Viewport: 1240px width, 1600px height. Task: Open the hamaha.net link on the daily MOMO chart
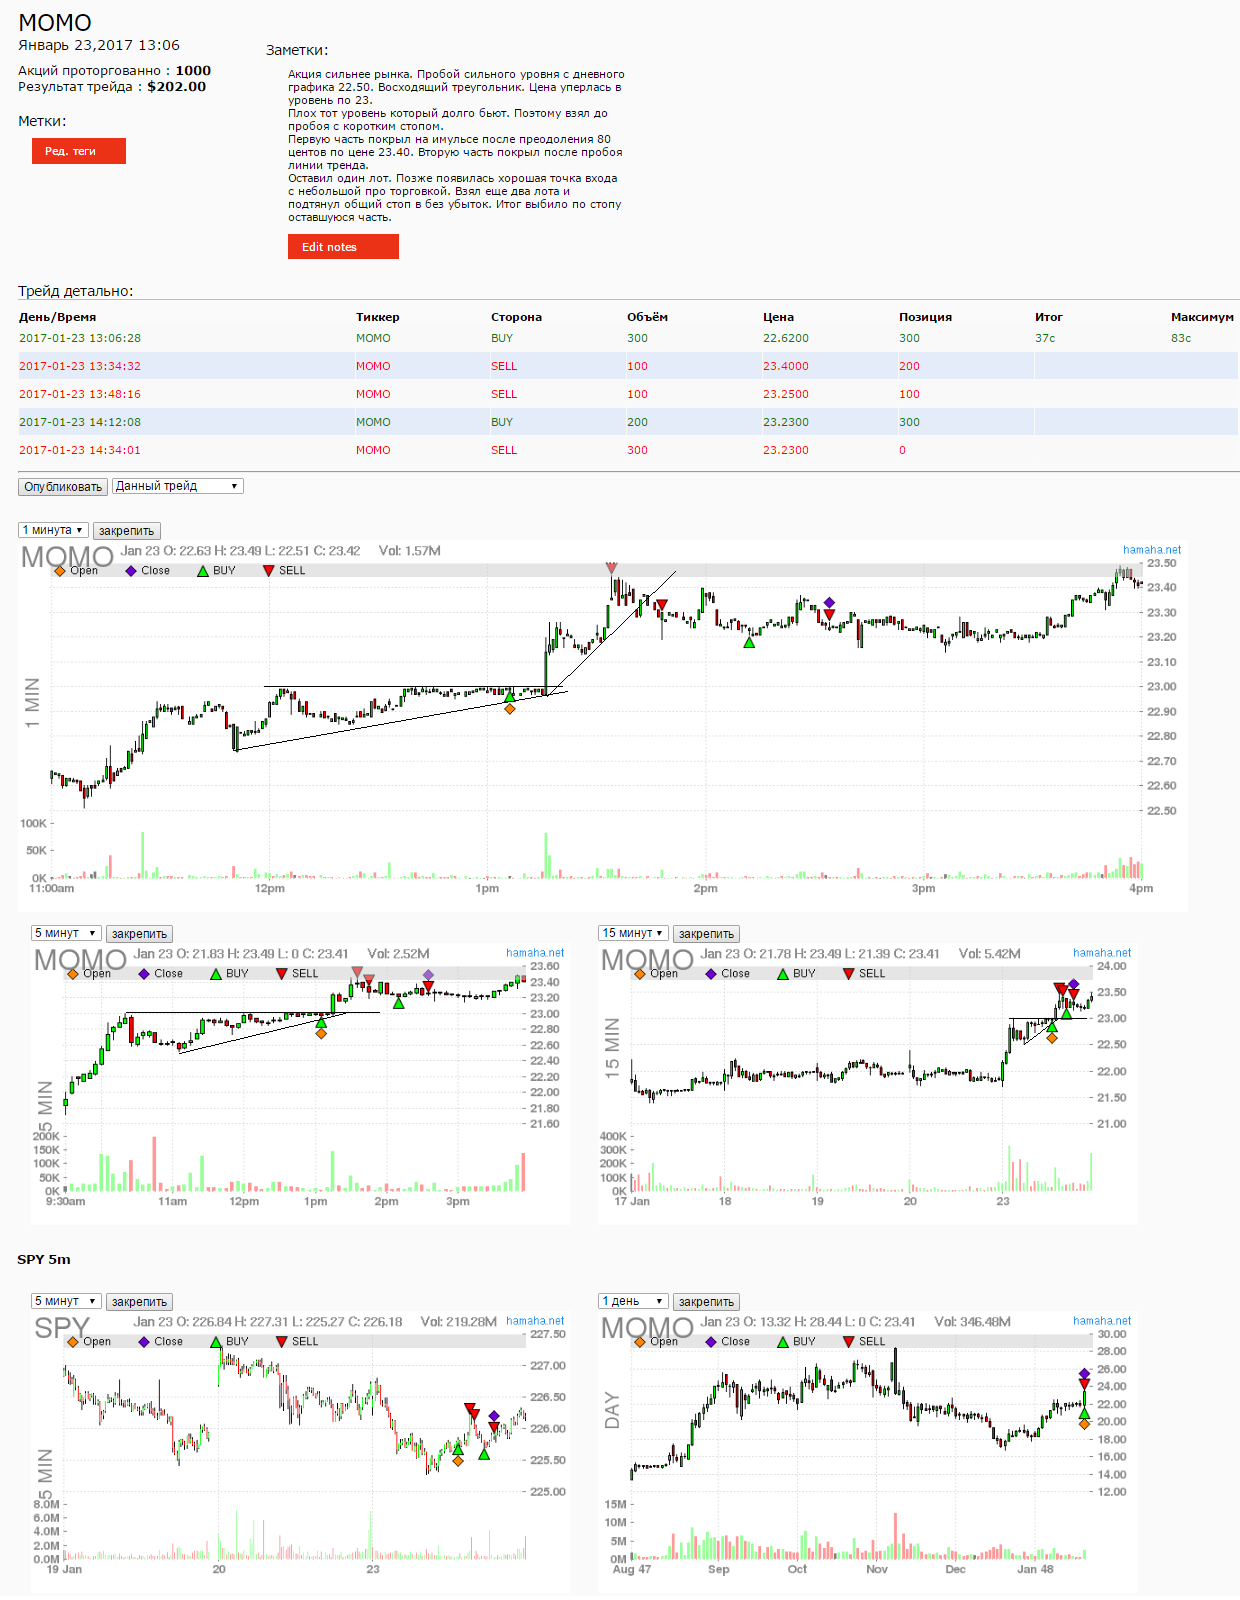point(1102,1321)
